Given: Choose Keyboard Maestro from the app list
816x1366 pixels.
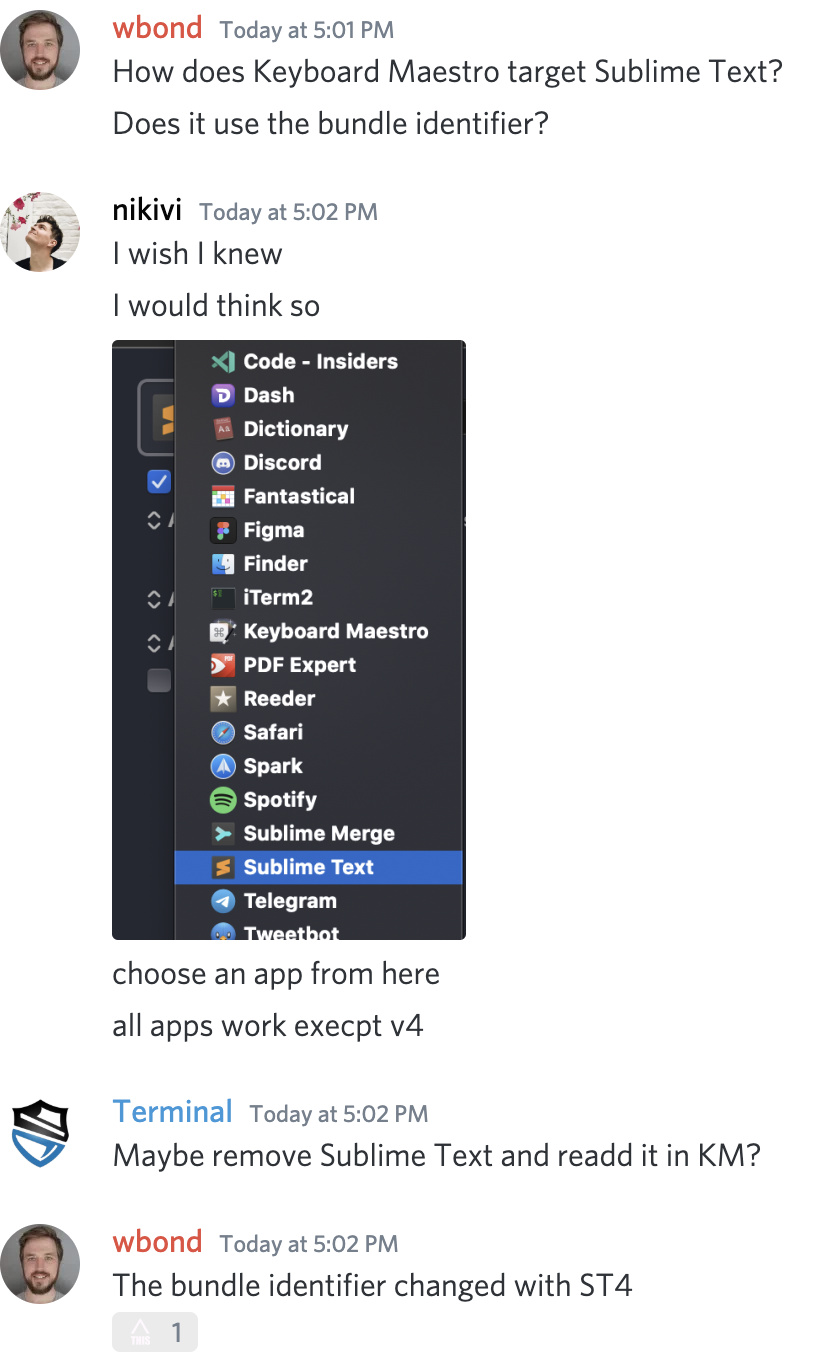Looking at the screenshot, I should [318, 631].
